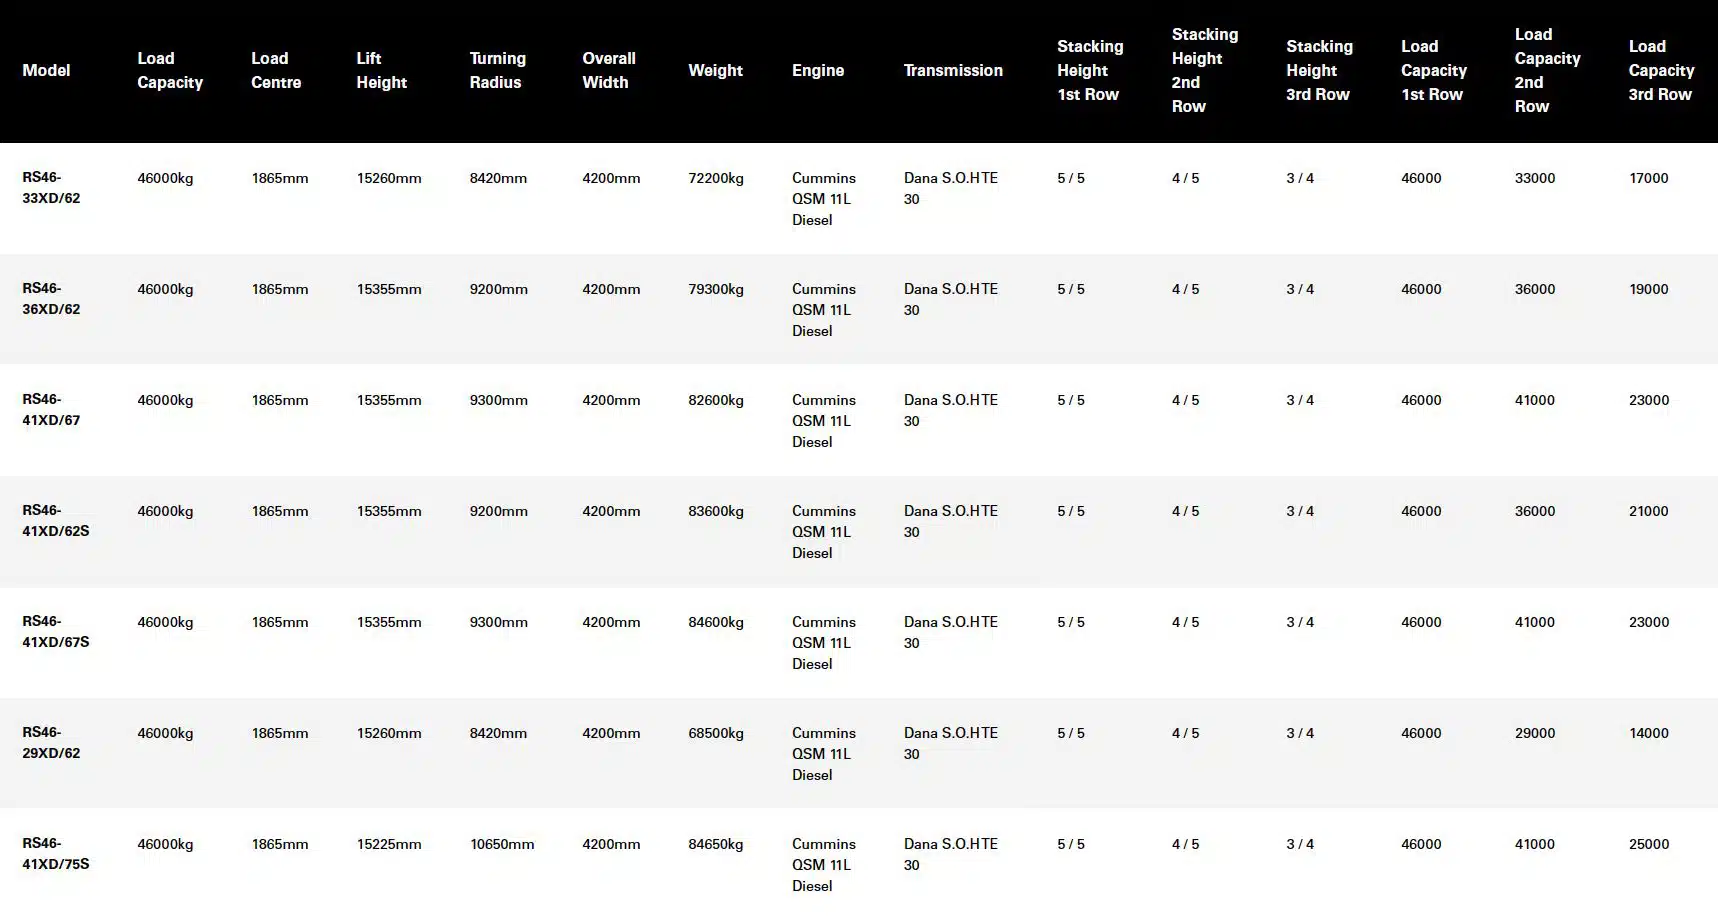
Task: Click the 25000 third row capacity value
Action: (x=1649, y=844)
